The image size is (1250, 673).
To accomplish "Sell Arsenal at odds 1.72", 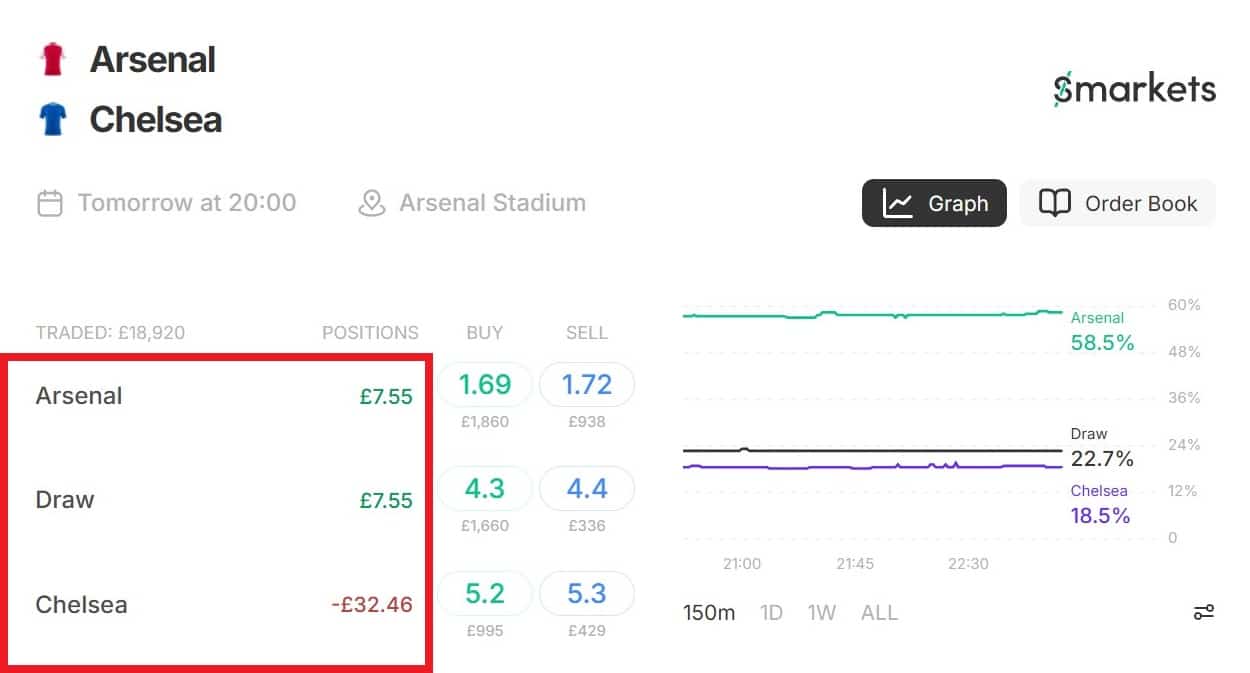I will 587,384.
